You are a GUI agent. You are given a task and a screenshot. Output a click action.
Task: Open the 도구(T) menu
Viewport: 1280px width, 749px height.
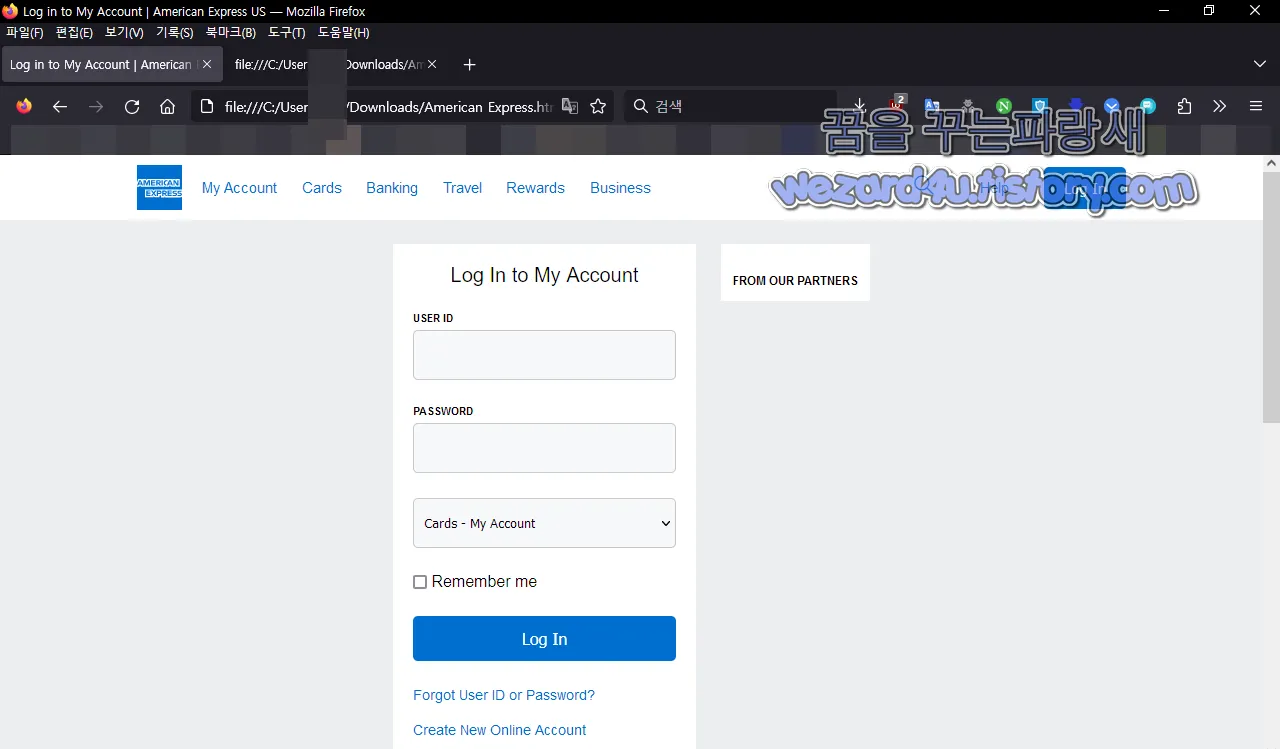287,33
